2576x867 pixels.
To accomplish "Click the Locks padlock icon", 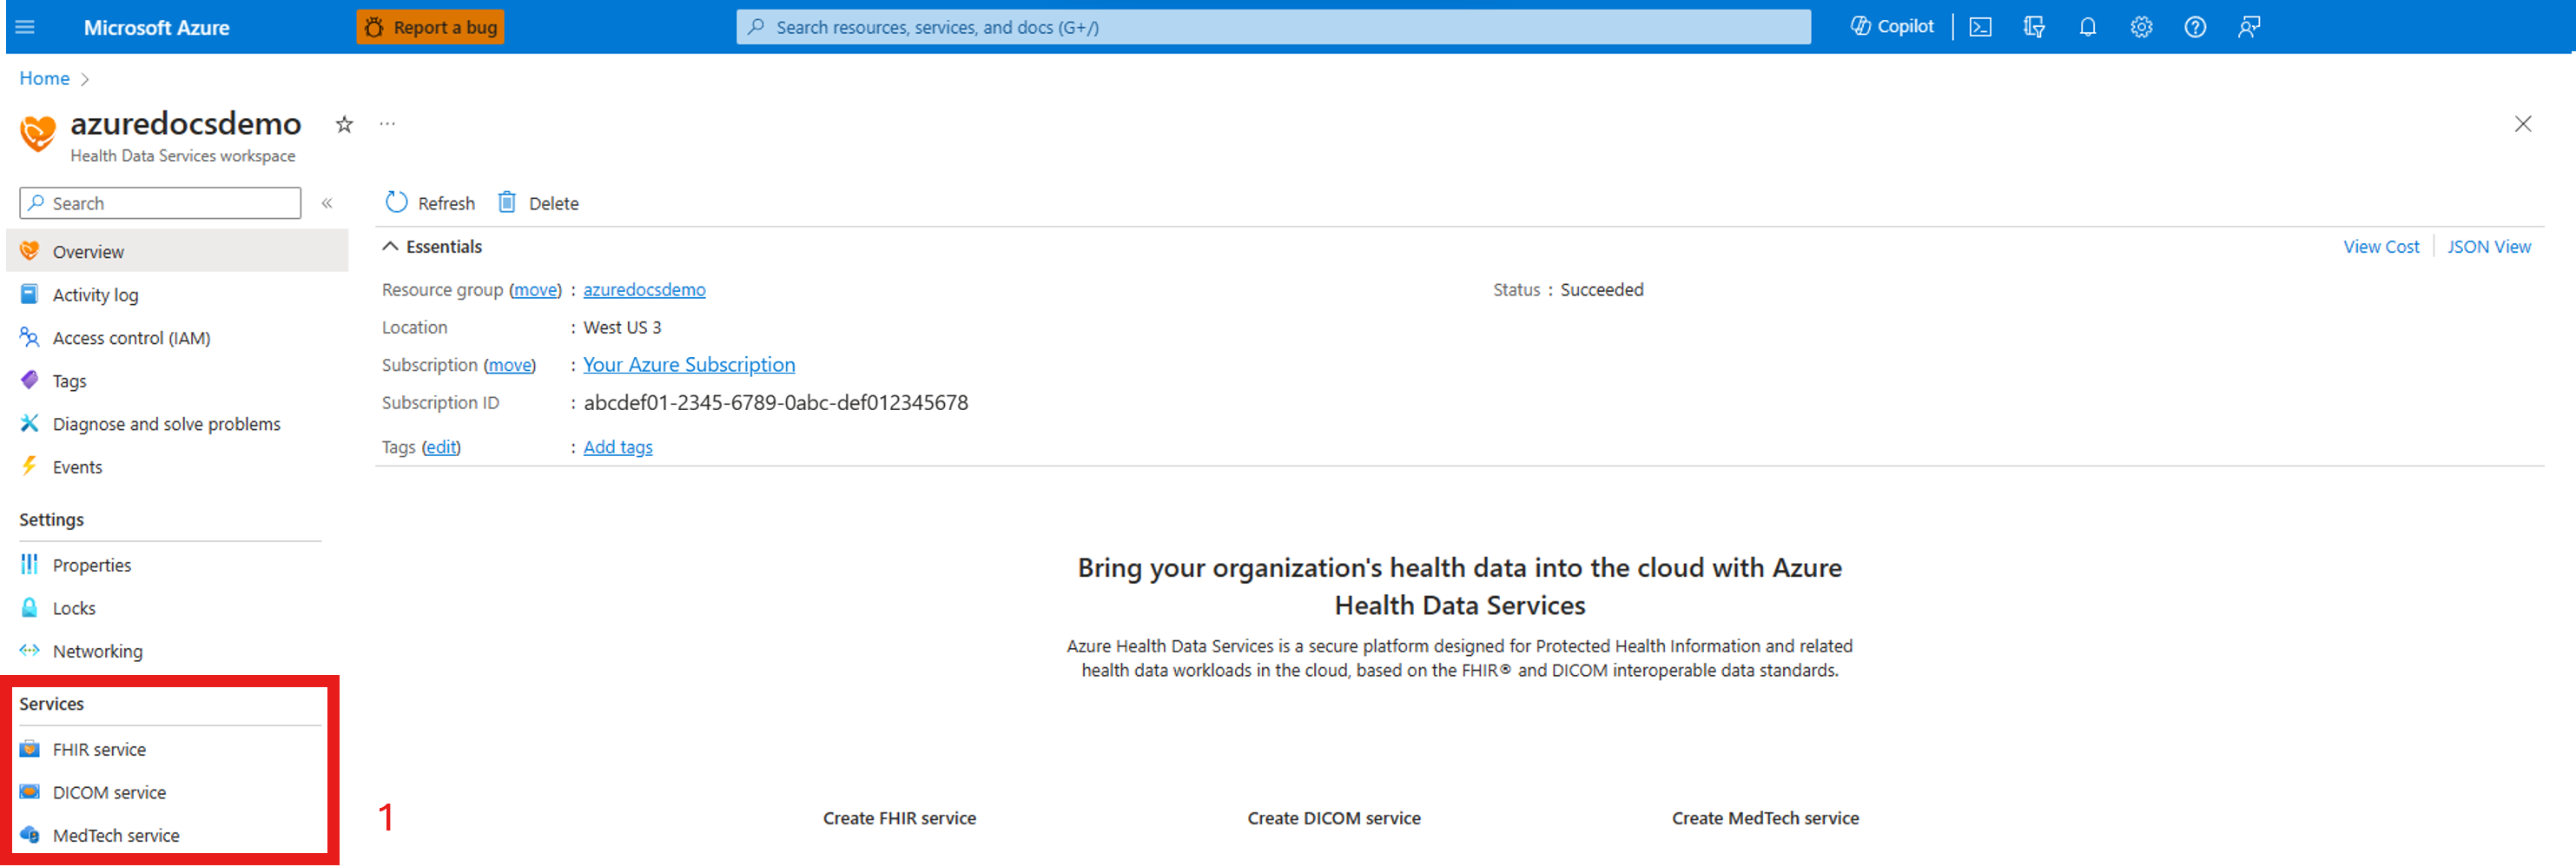I will [30, 607].
